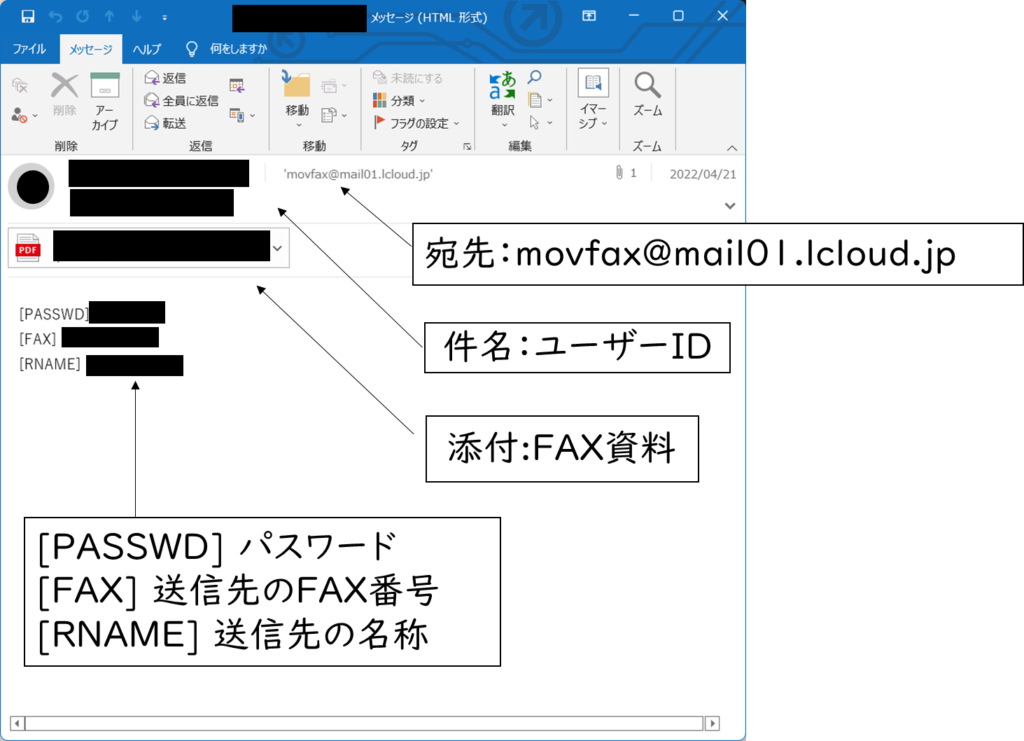Open the フラグの設定 flag dropdown
Viewport: 1024px width, 741px height.
coord(416,123)
